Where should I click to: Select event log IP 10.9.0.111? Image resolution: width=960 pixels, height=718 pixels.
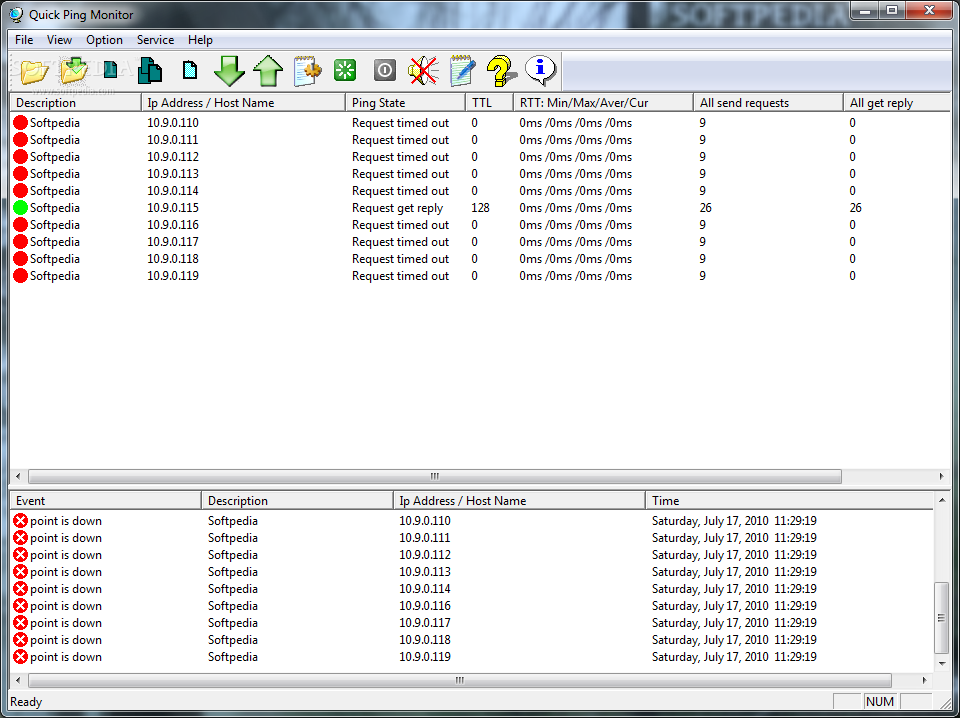pos(425,538)
